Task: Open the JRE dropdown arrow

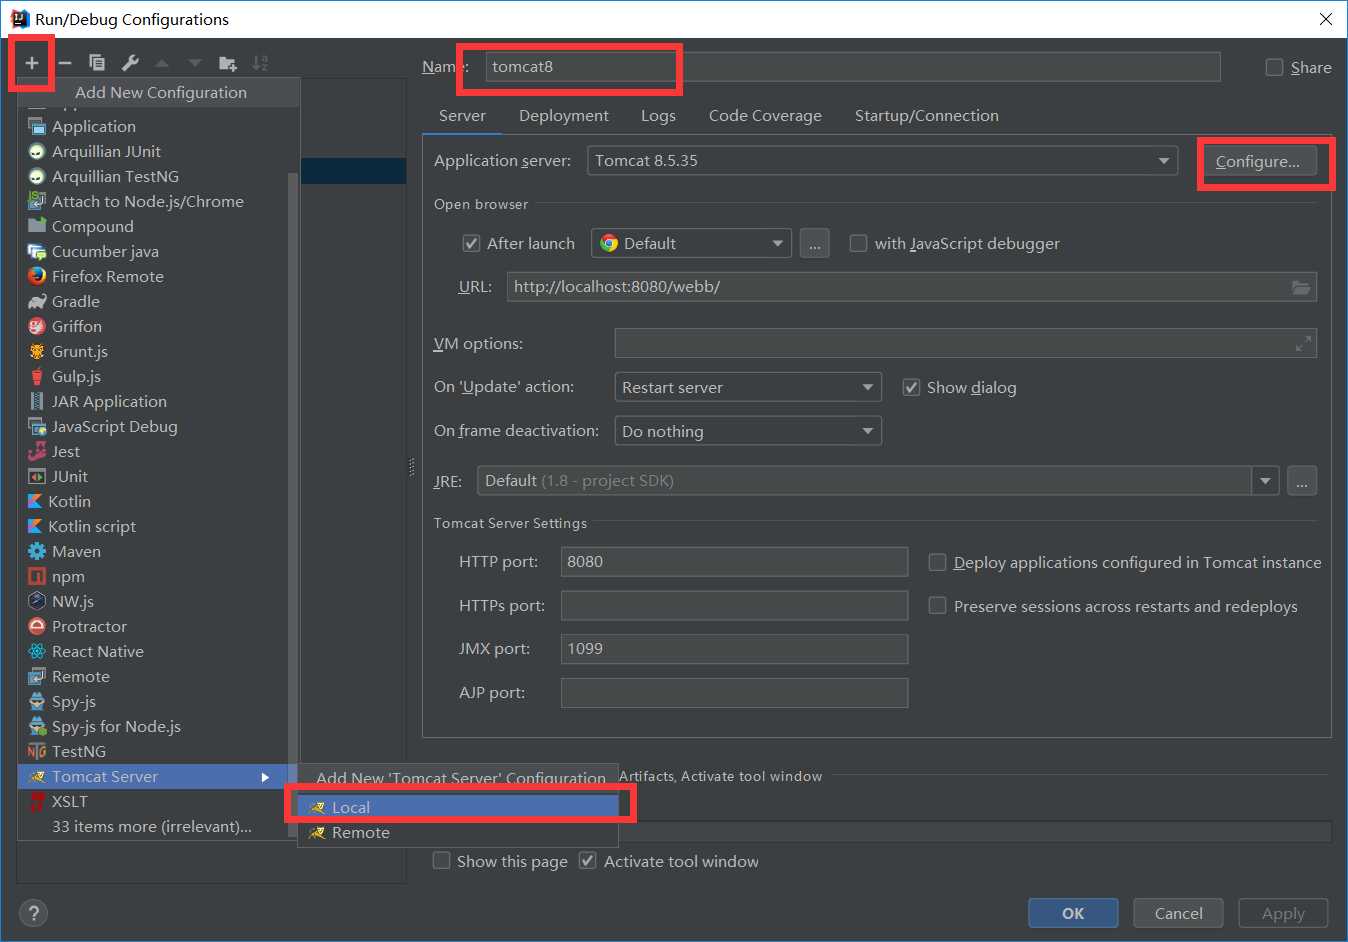Action: pyautogui.click(x=1265, y=481)
